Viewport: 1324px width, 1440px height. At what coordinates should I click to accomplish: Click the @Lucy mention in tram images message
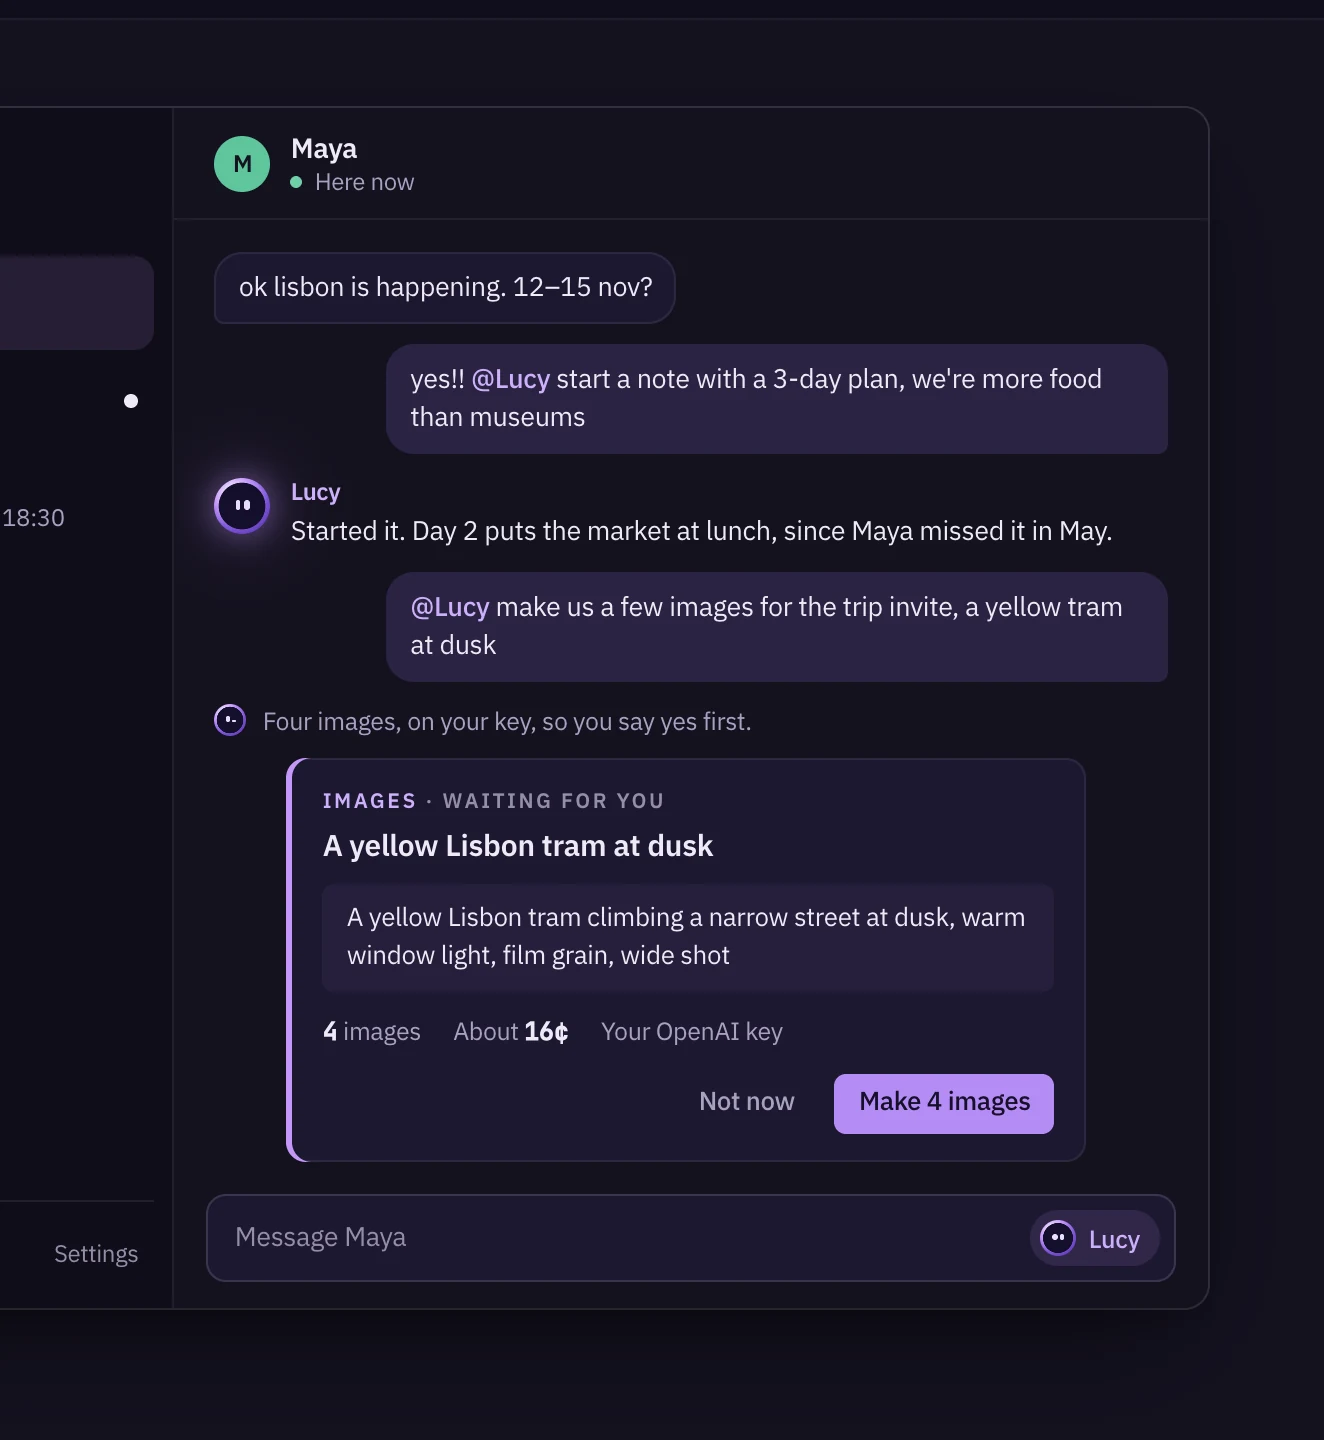point(450,607)
